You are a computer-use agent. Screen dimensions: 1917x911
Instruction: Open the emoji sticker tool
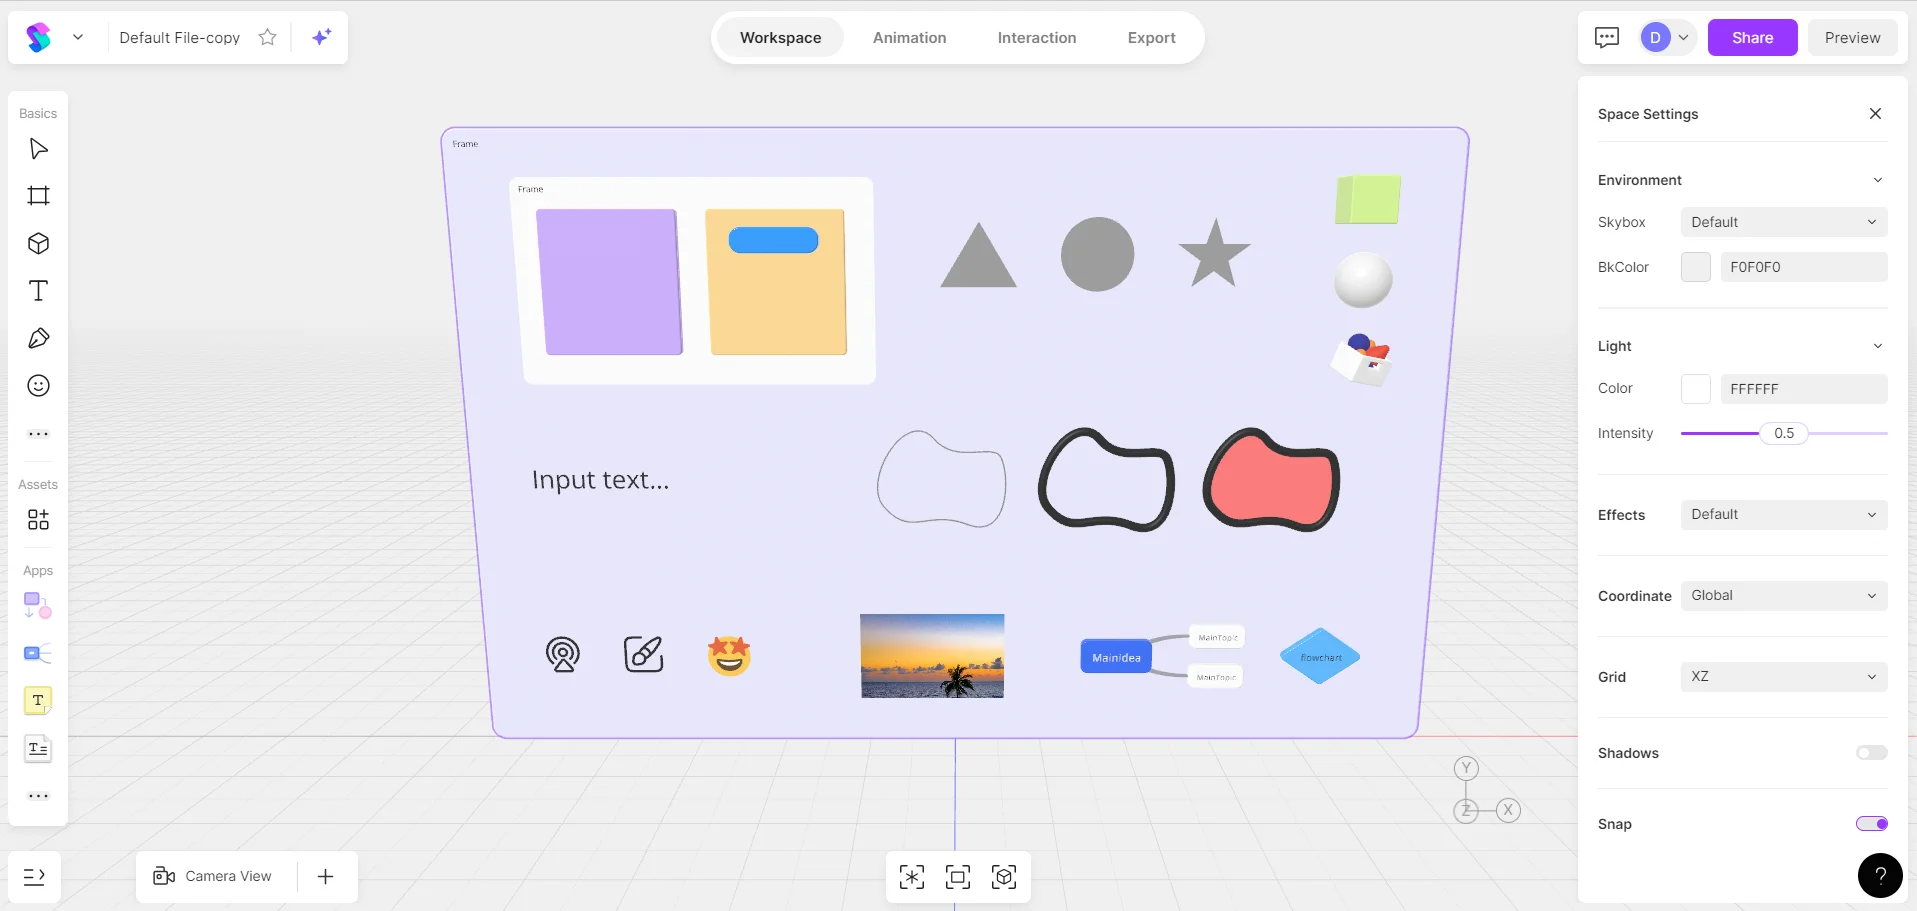[x=38, y=386]
